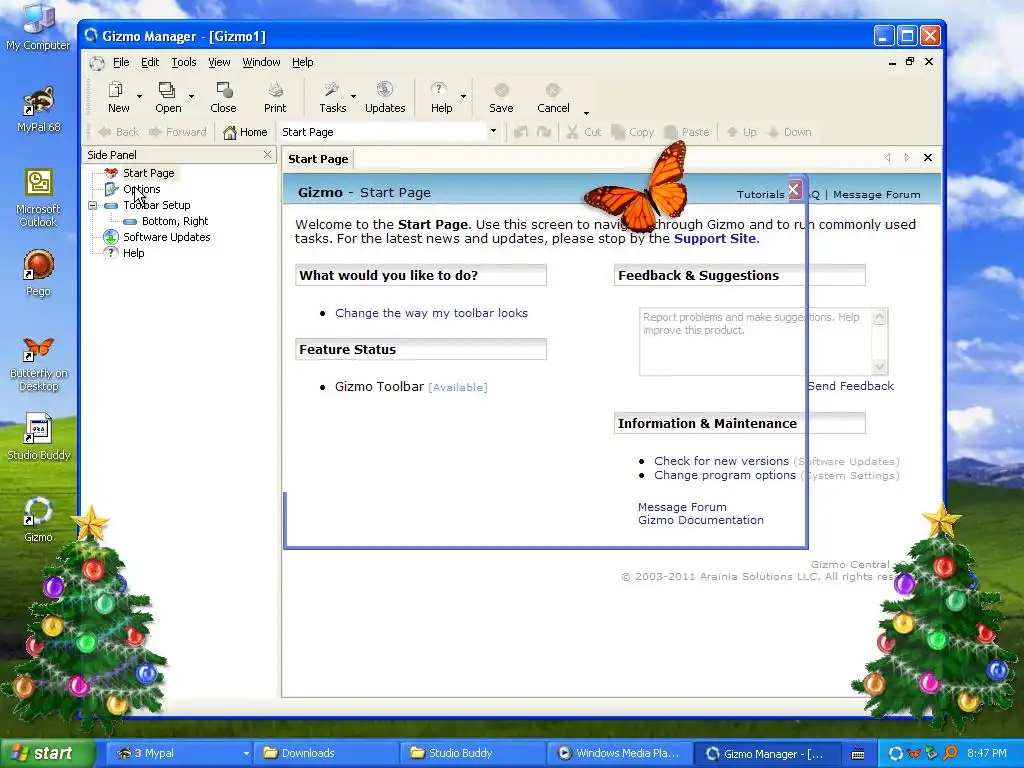This screenshot has width=1024, height=768.
Task: Click the Back navigation button
Action: (118, 132)
